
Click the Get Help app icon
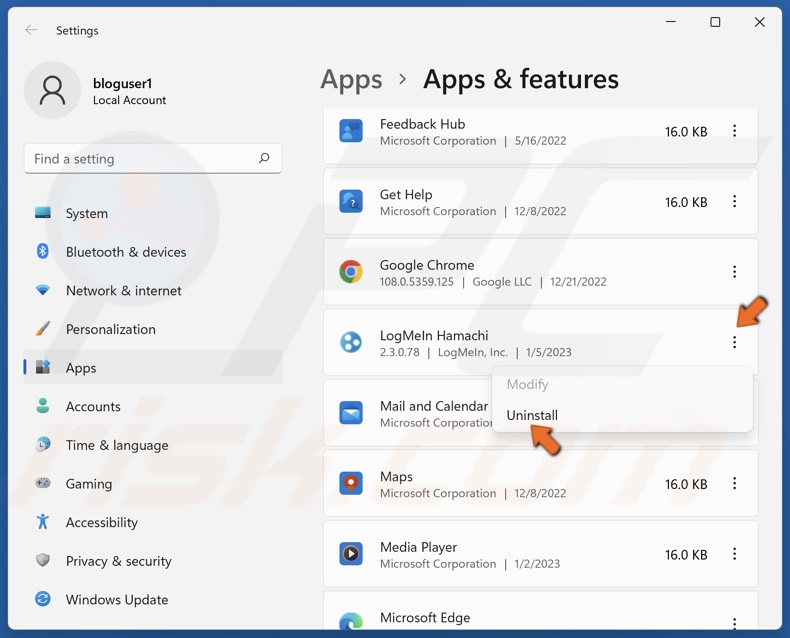[351, 202]
